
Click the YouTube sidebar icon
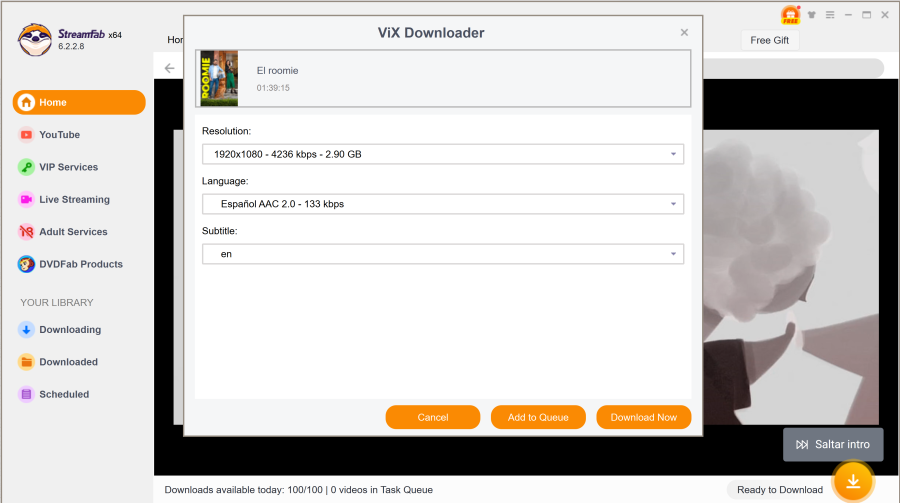26,134
